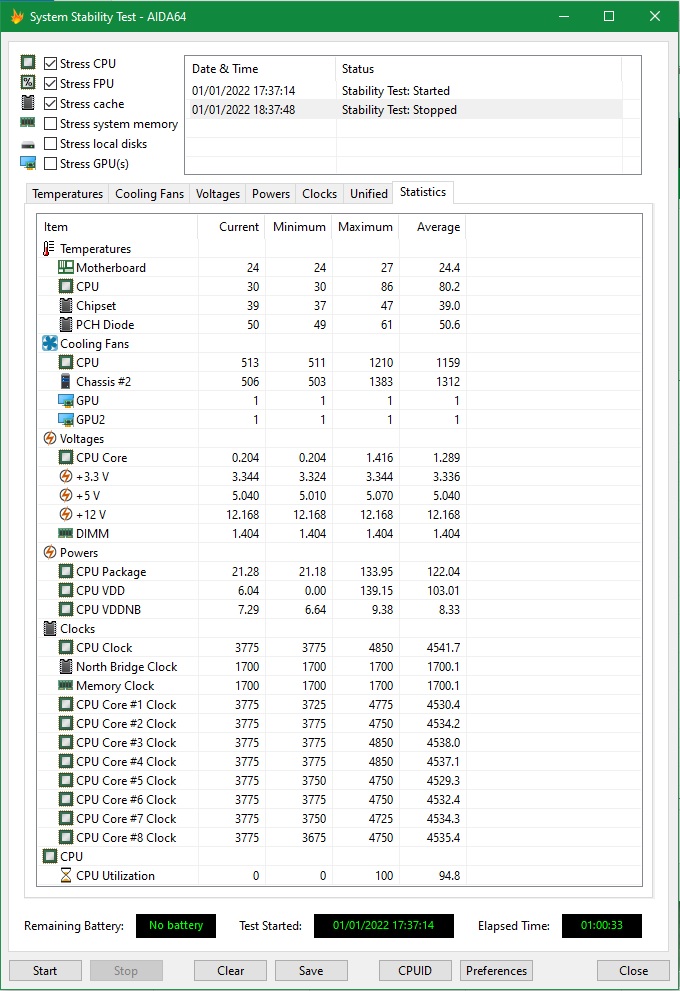This screenshot has width=680, height=991.
Task: Select the Unified tab
Action: pos(368,193)
